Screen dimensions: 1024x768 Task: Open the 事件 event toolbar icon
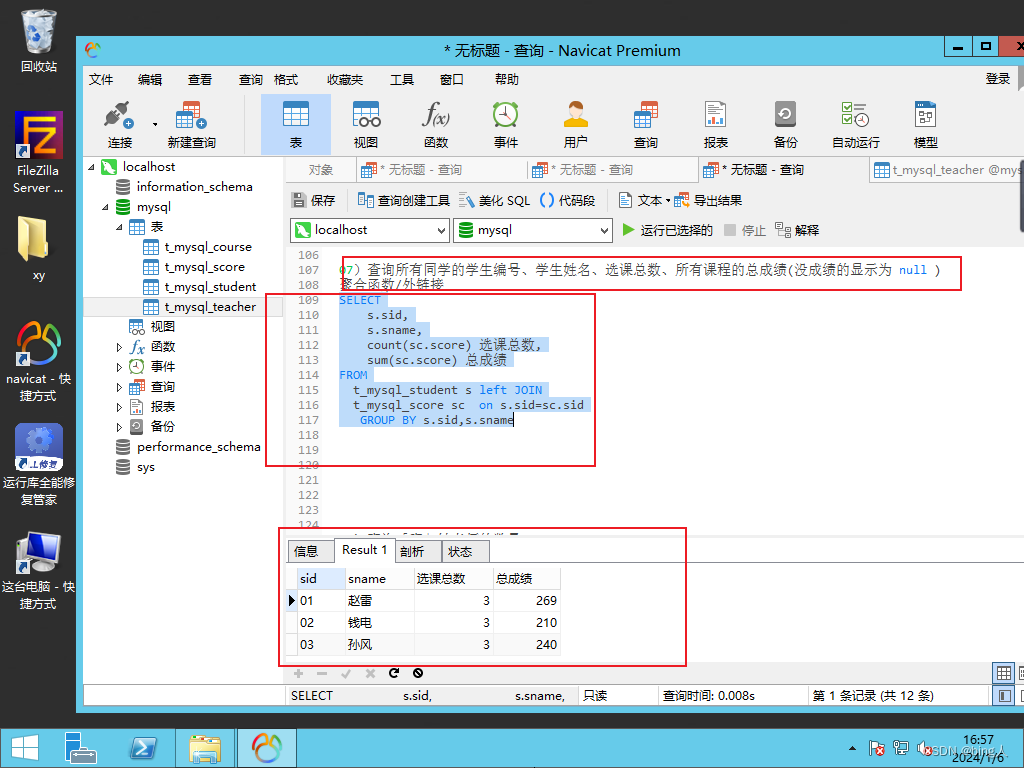[x=505, y=125]
